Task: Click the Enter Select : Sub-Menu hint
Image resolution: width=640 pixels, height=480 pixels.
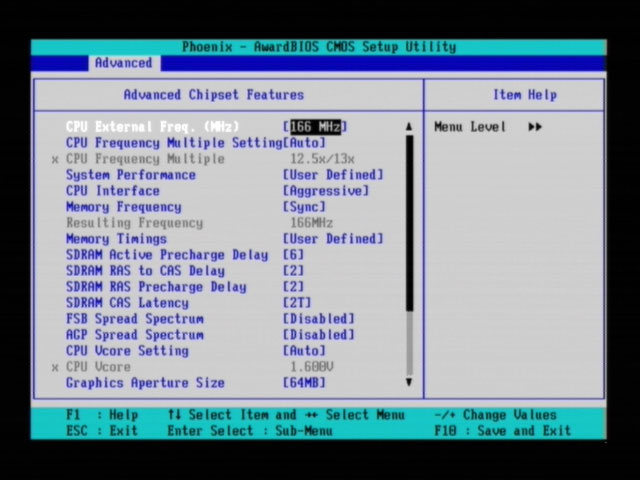Action: [250, 431]
